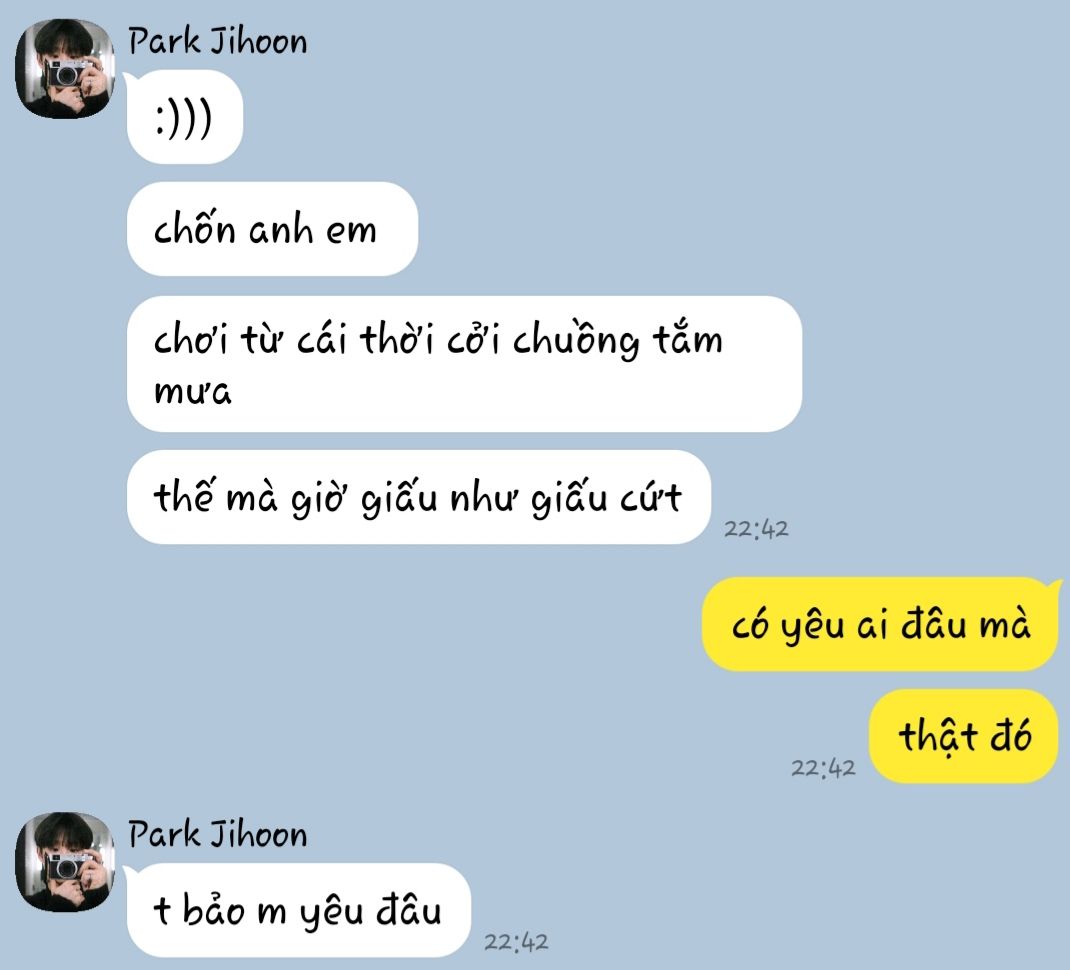The image size is (1070, 970).
Task: Click the word "chuồng" in the long message
Action: [x=576, y=339]
